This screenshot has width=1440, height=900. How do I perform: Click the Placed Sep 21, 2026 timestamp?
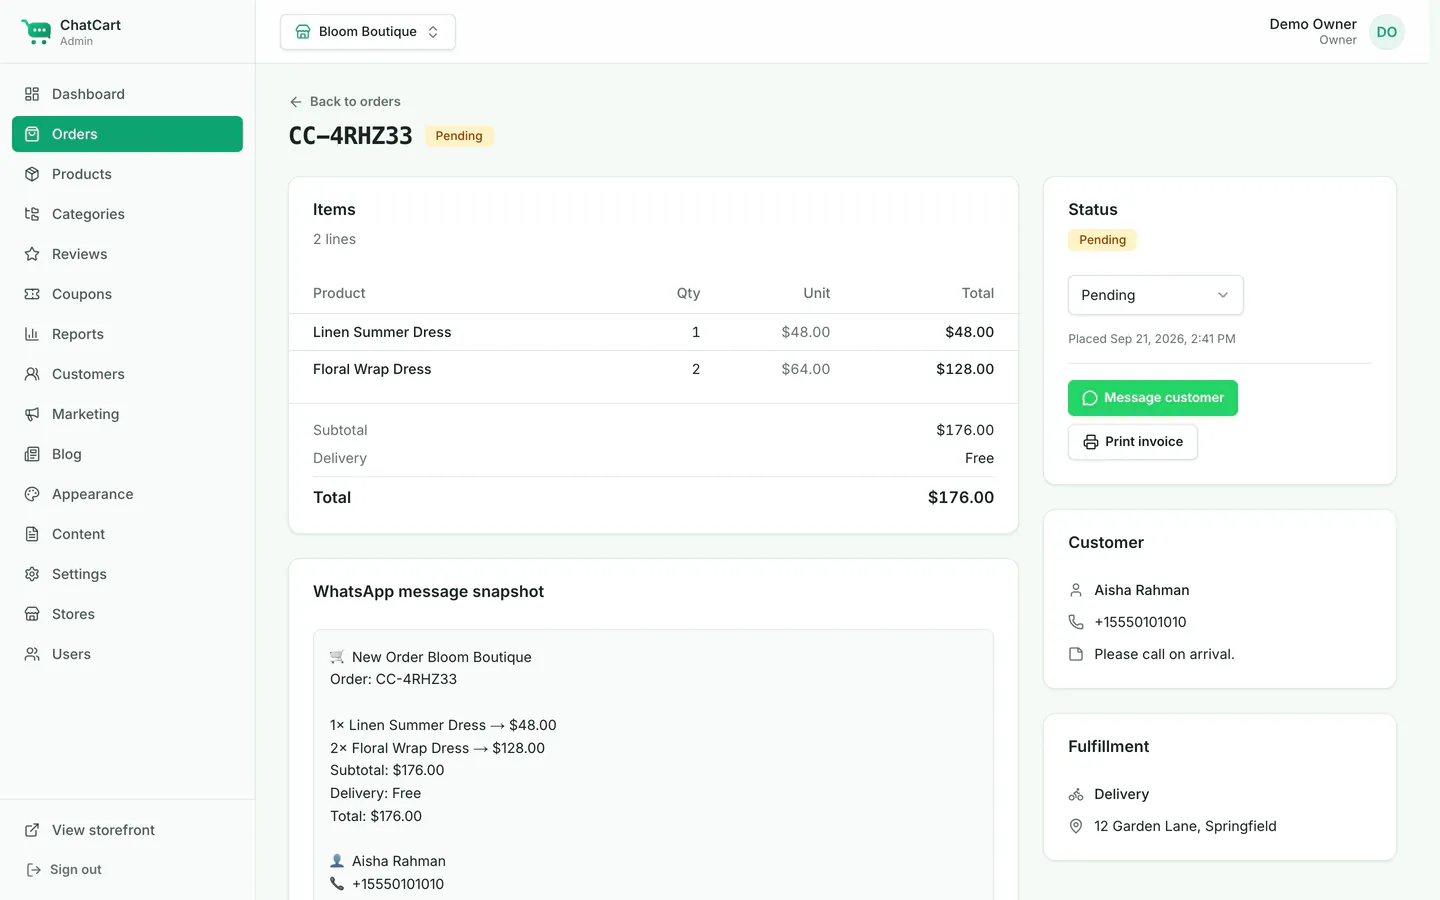(x=1152, y=339)
